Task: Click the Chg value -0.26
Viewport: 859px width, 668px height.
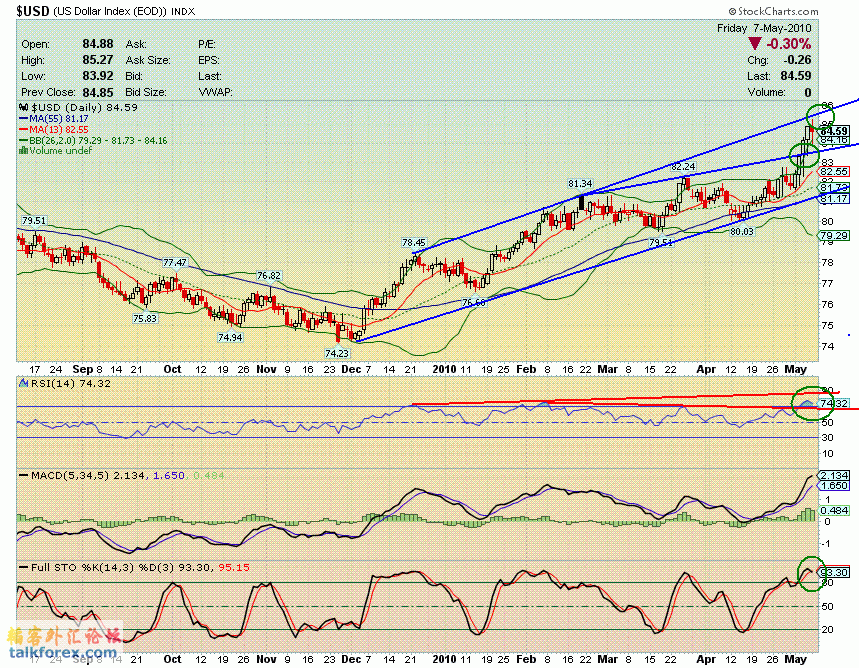Action: [x=797, y=60]
